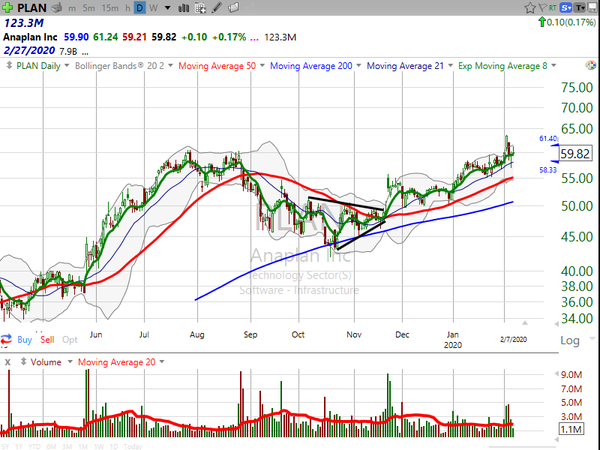This screenshot has width=600, height=450.
Task: Click the blue S icon at top right
Action: click(x=566, y=8)
